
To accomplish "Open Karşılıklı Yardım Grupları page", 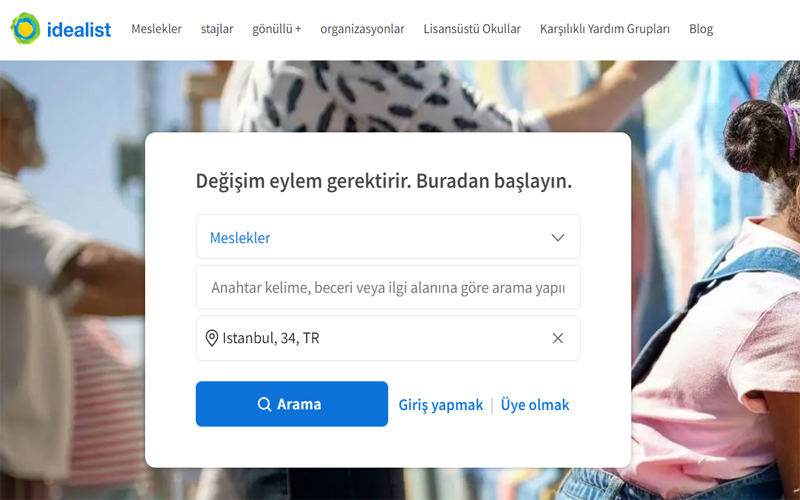I will (605, 29).
